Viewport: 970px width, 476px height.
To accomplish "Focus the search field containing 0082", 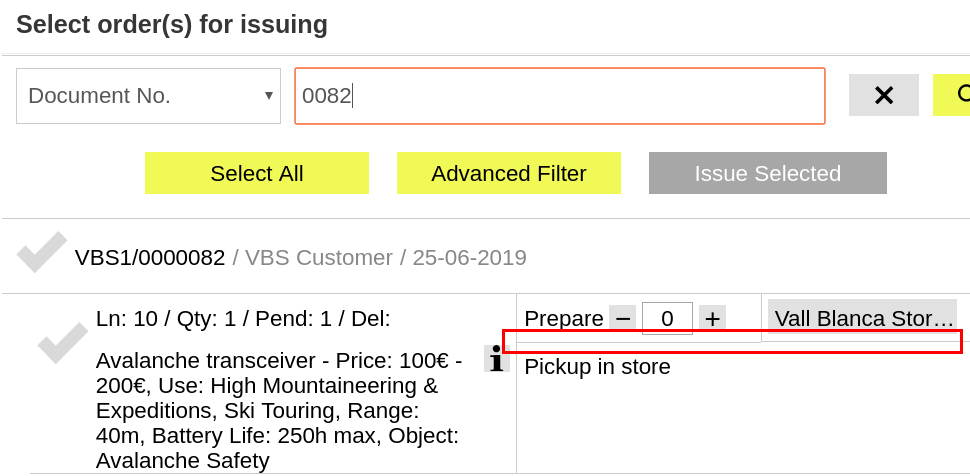I will (x=559, y=96).
